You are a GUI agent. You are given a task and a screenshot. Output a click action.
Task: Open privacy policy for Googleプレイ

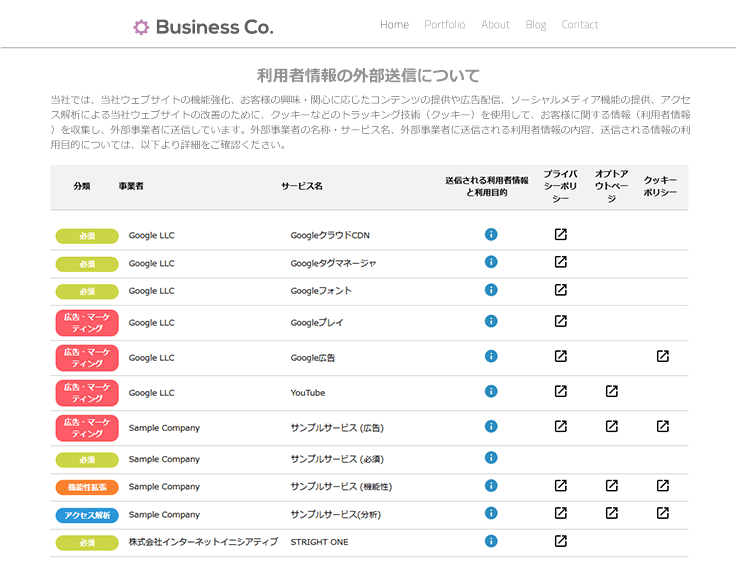click(x=561, y=321)
